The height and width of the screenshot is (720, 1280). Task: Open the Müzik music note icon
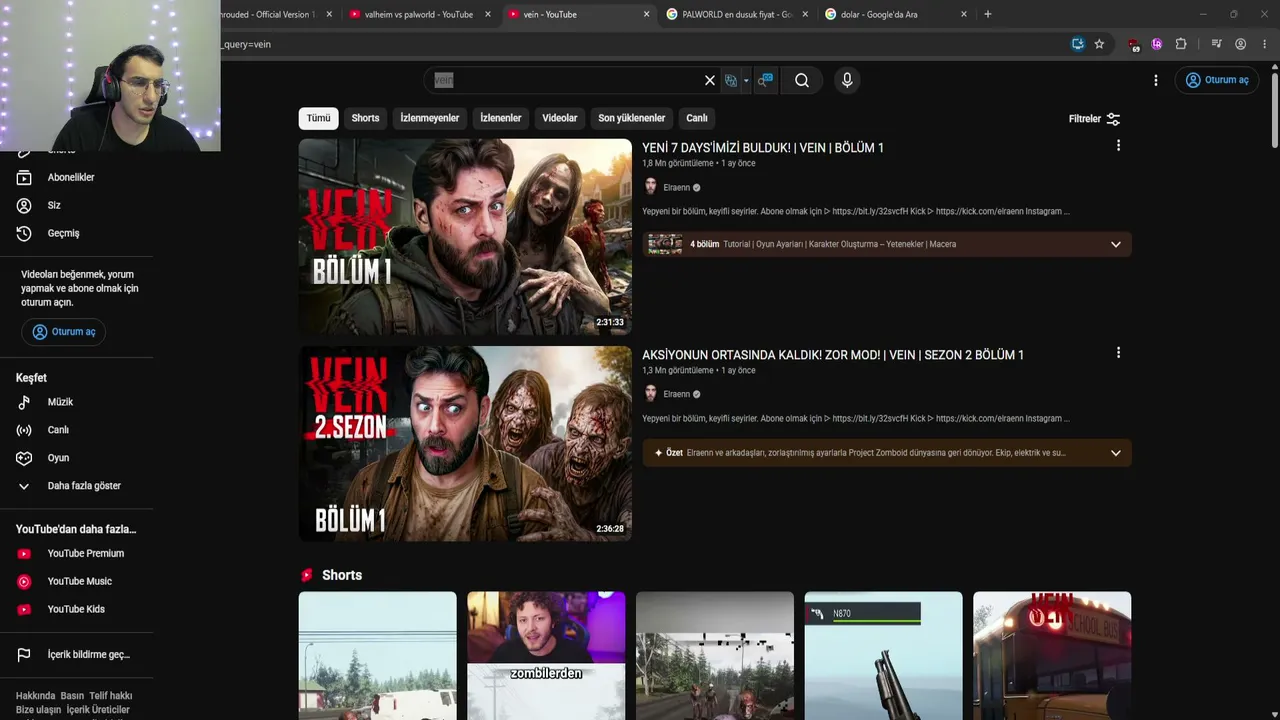pyautogui.click(x=24, y=402)
